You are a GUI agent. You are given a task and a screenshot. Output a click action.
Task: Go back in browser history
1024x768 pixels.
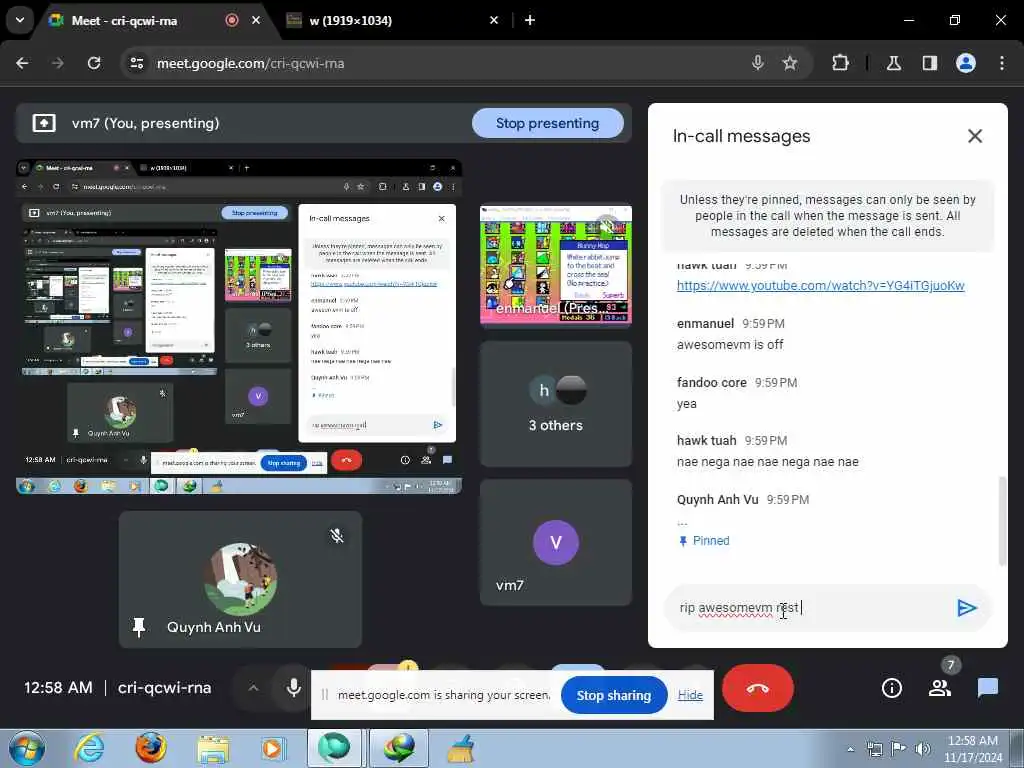[22, 63]
